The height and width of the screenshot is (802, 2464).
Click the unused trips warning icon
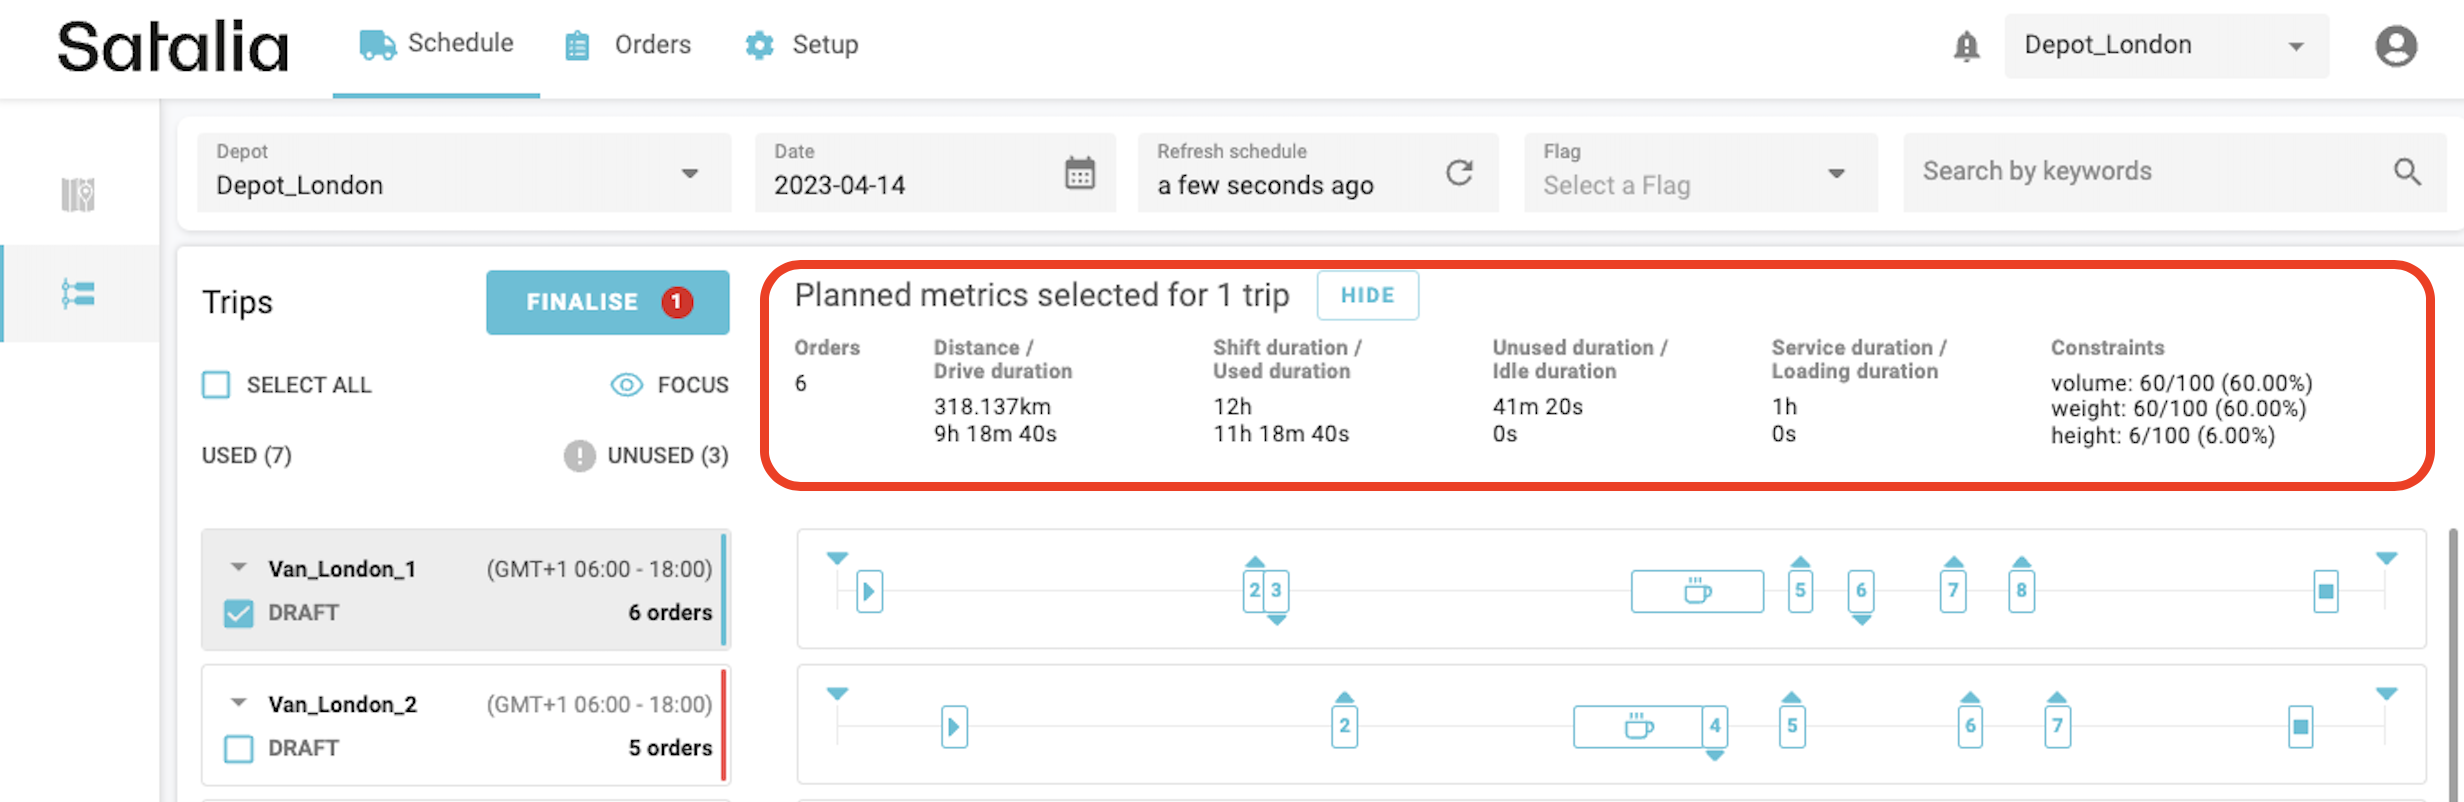[x=579, y=456]
